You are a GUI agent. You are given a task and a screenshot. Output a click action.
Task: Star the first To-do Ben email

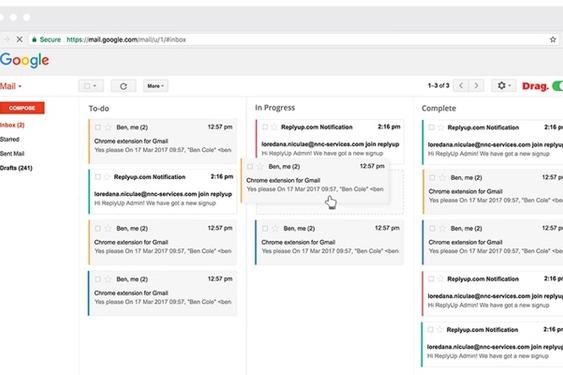108,127
